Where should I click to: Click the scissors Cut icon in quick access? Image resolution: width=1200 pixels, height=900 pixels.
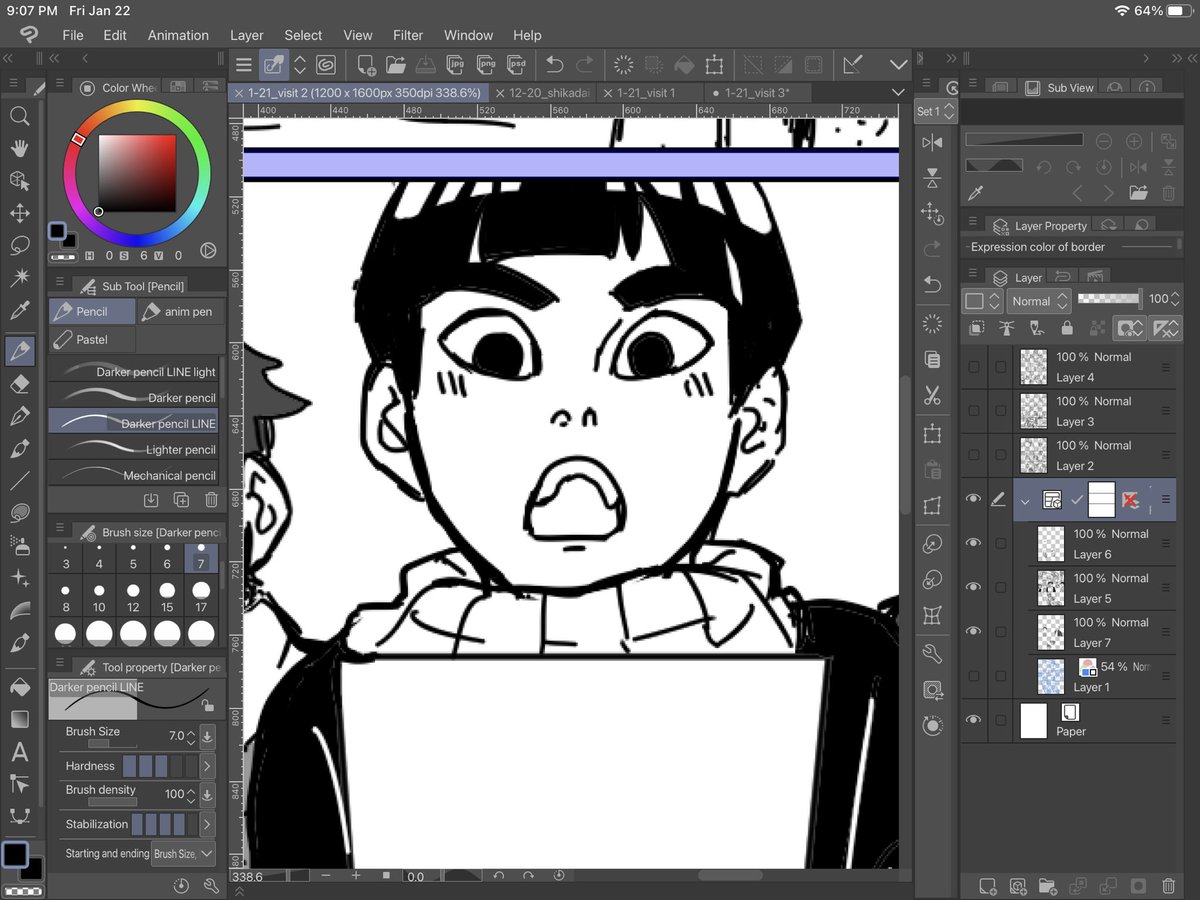click(932, 396)
